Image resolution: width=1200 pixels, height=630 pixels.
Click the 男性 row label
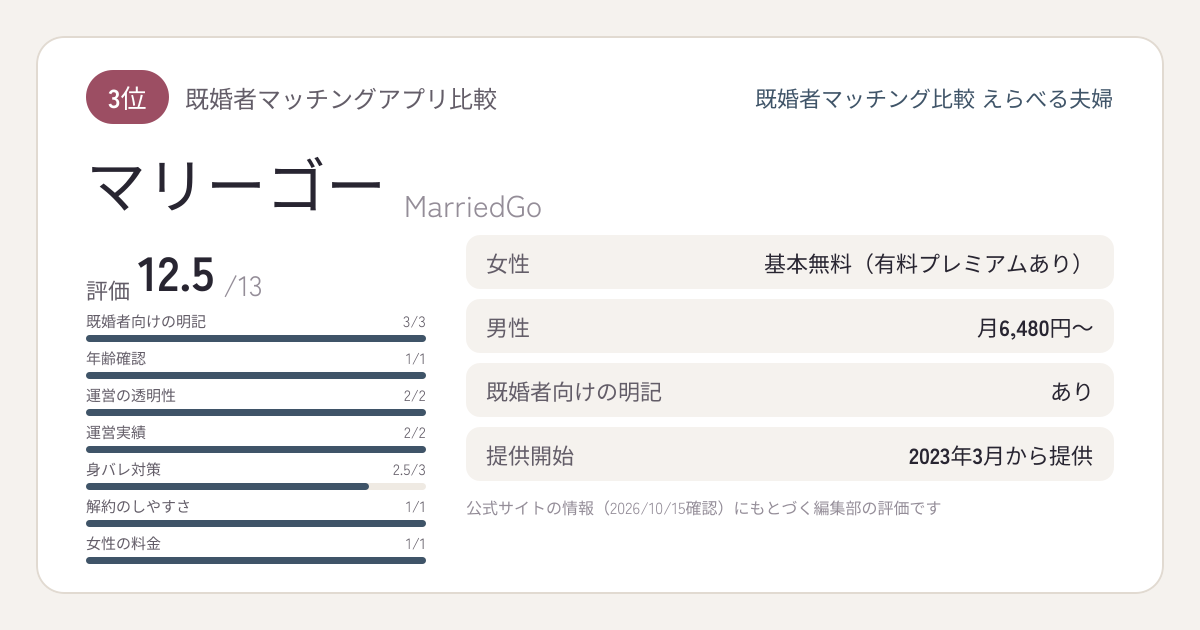pos(508,328)
